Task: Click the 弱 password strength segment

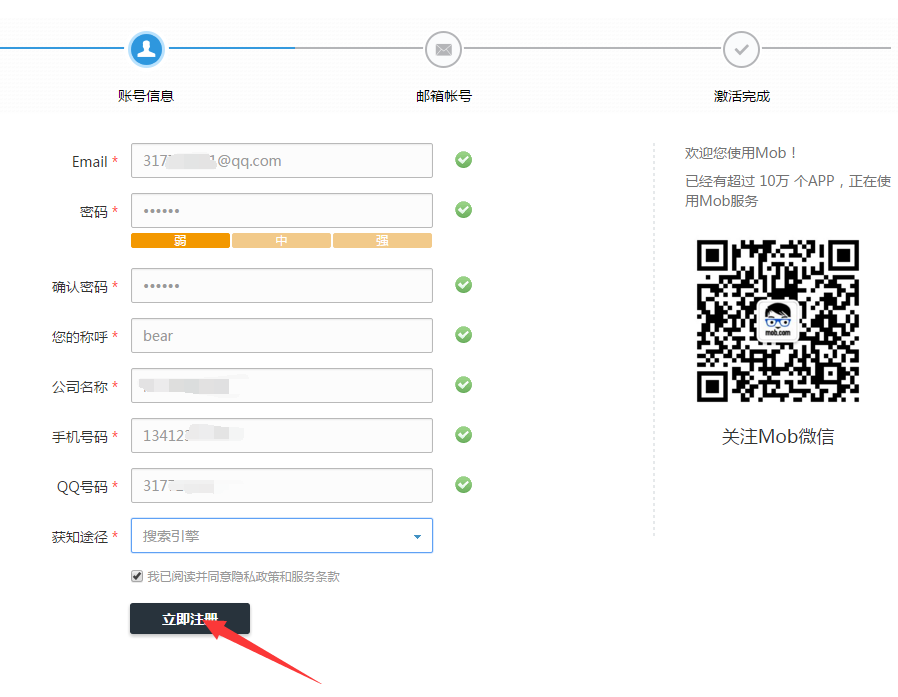Action: click(180, 241)
